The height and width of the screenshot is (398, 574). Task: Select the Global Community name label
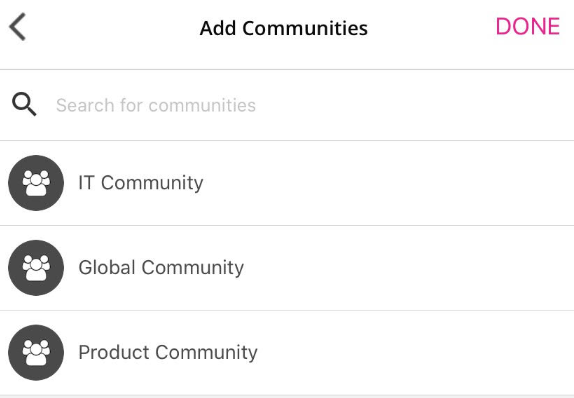[x=161, y=268]
